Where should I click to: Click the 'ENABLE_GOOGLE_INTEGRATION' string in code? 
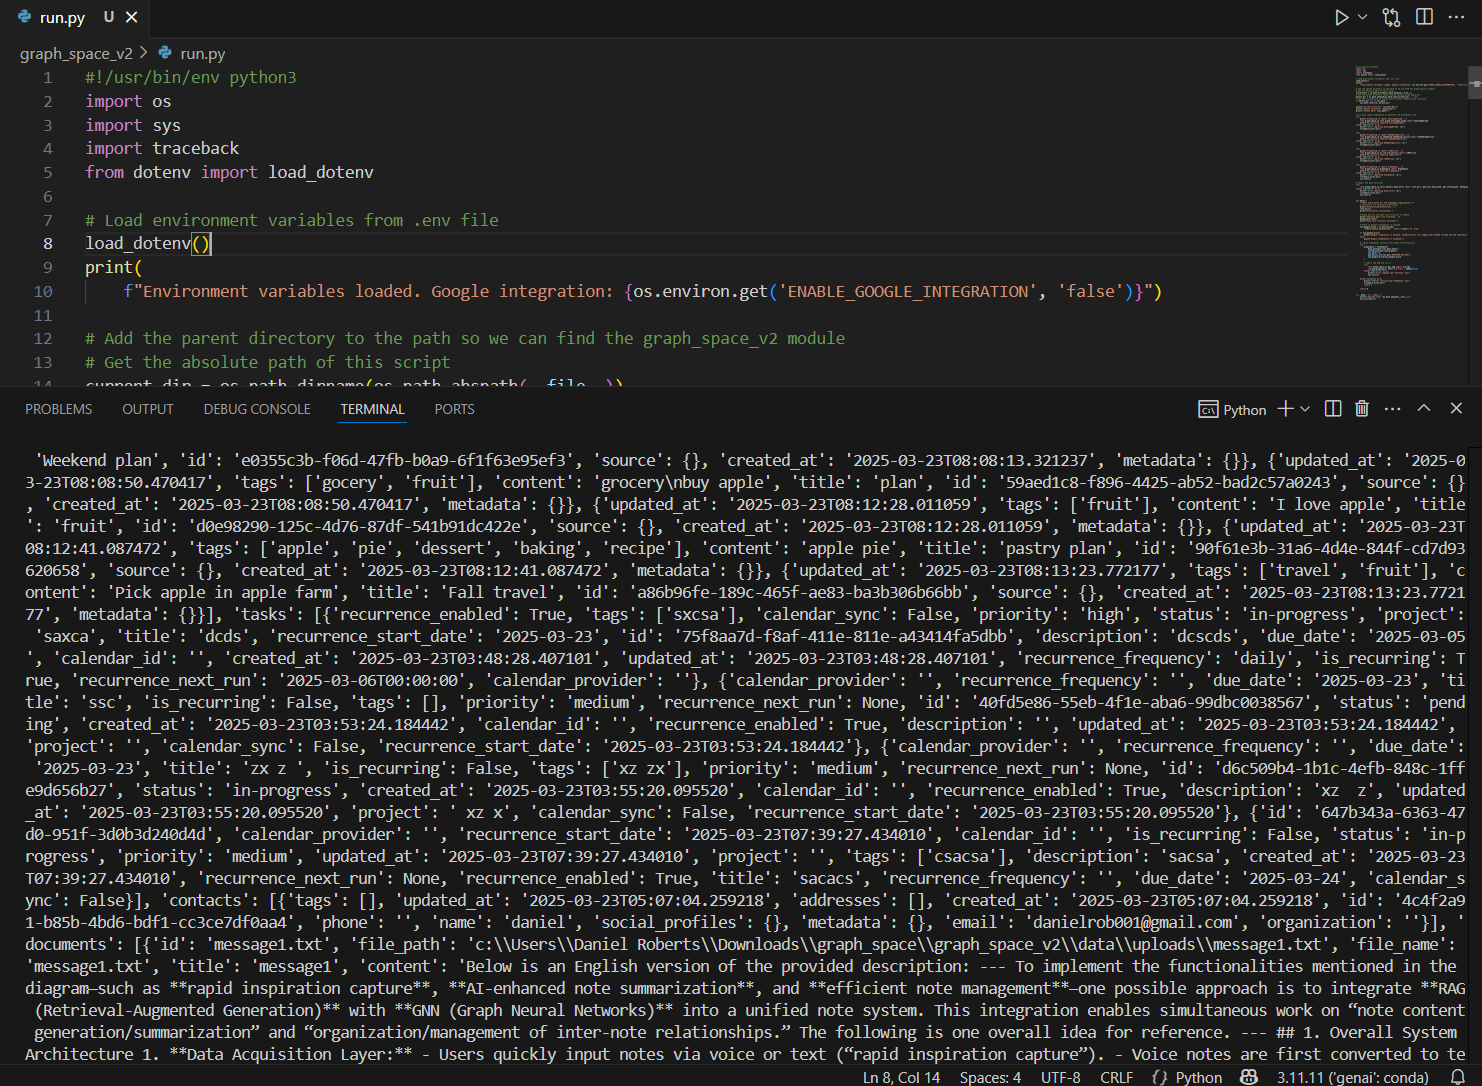pyautogui.click(x=908, y=291)
